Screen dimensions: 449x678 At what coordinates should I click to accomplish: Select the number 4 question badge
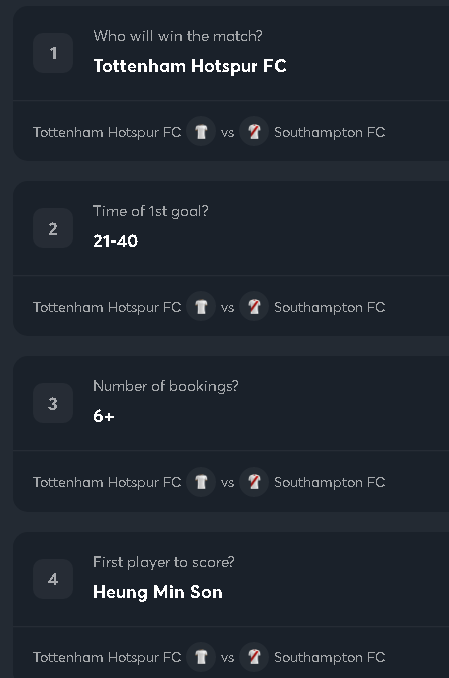pyautogui.click(x=53, y=579)
